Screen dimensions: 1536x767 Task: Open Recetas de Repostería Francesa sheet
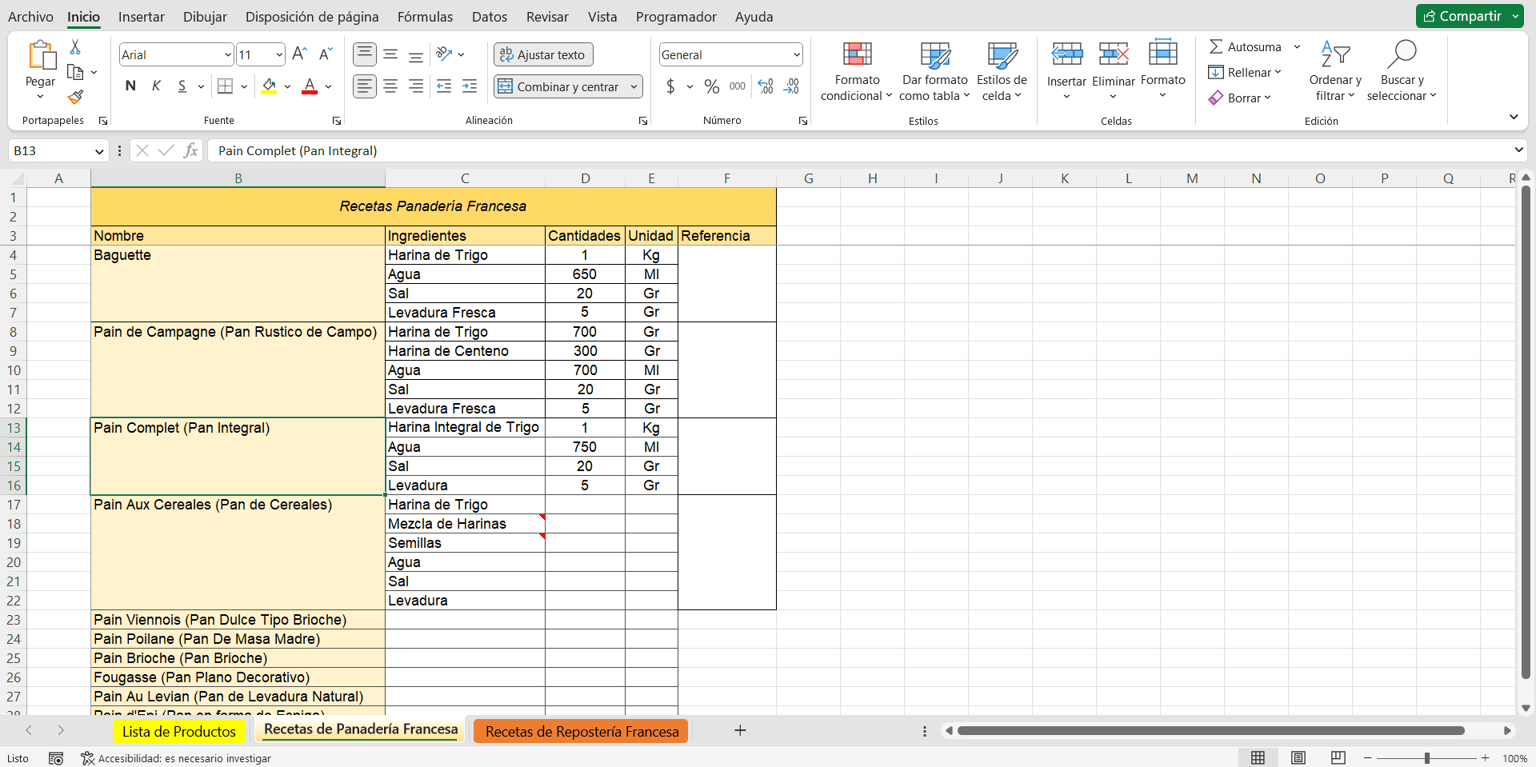(582, 731)
